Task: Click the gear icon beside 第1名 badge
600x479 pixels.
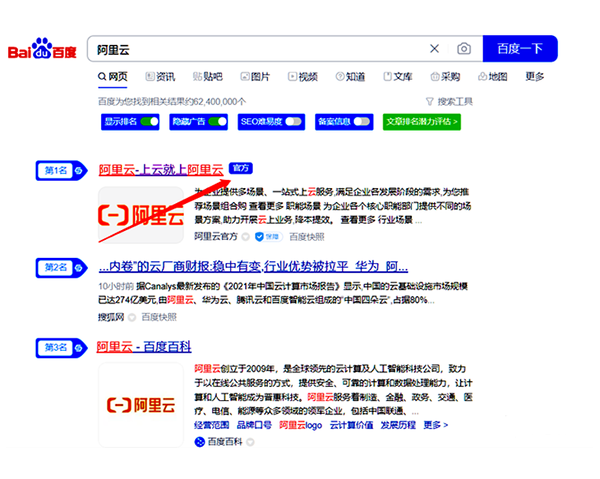Action: (78, 169)
